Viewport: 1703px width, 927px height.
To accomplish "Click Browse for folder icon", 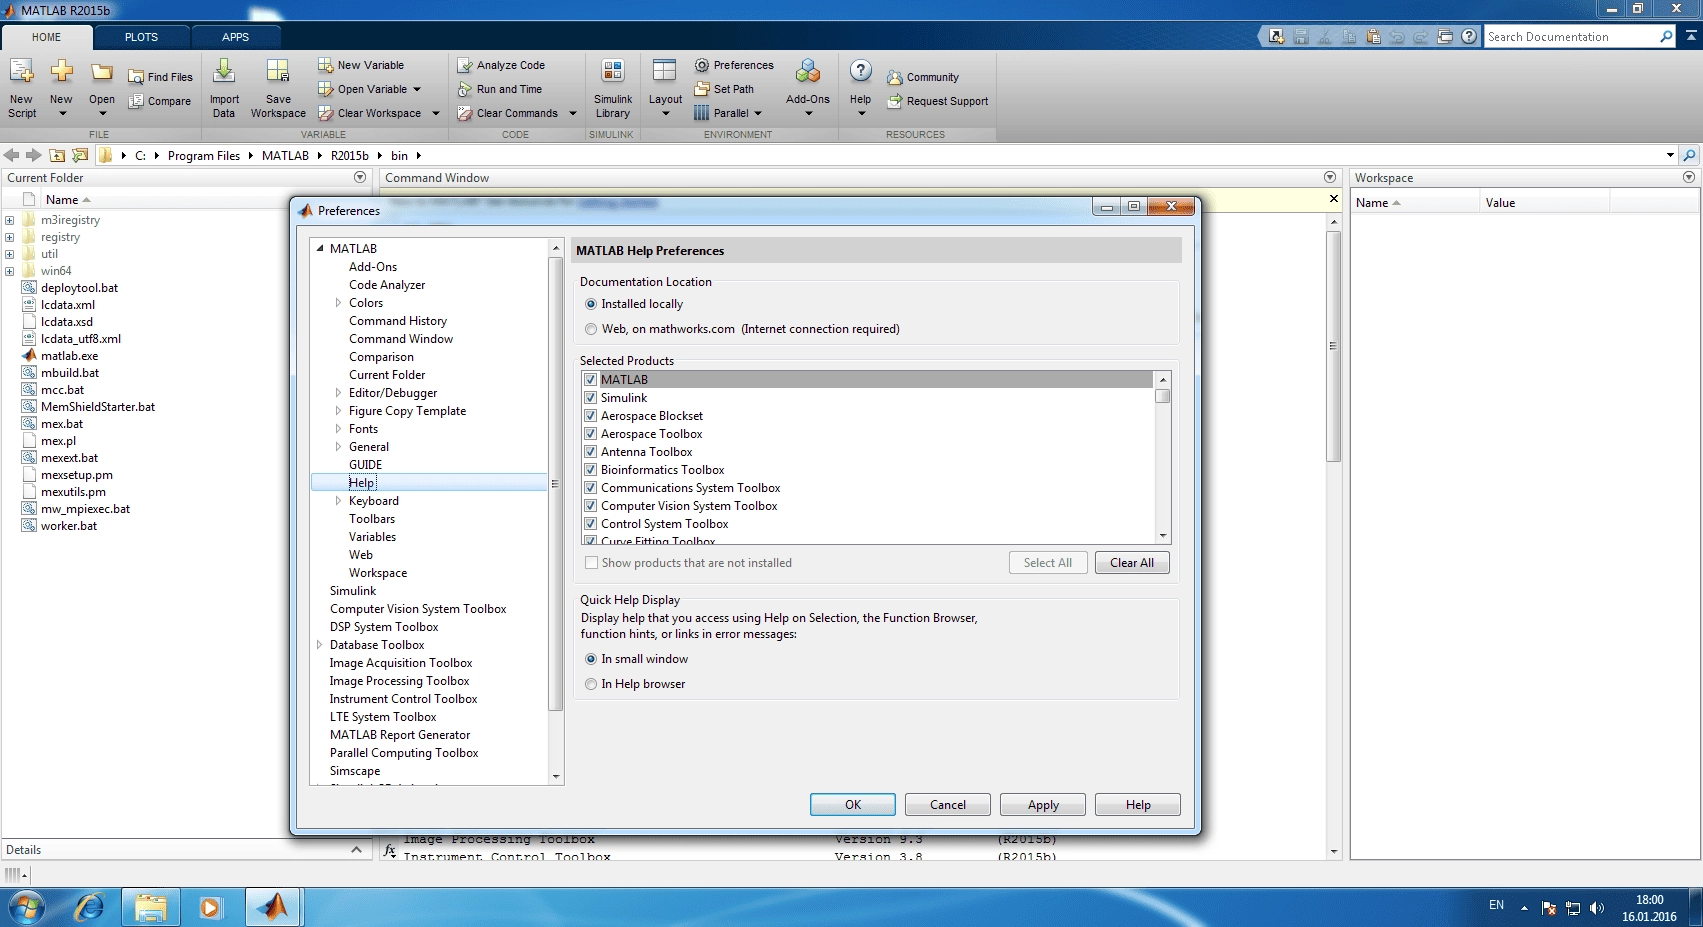I will (80, 155).
